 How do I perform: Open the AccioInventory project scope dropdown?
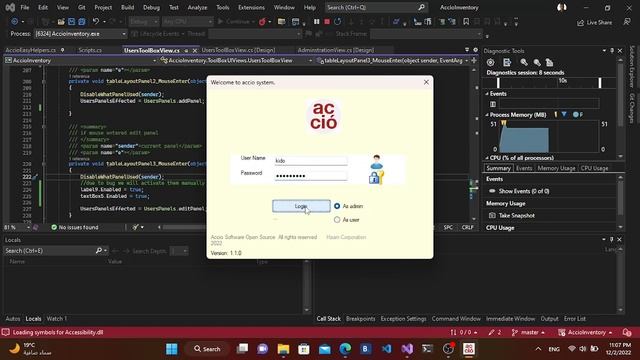pos(80,60)
